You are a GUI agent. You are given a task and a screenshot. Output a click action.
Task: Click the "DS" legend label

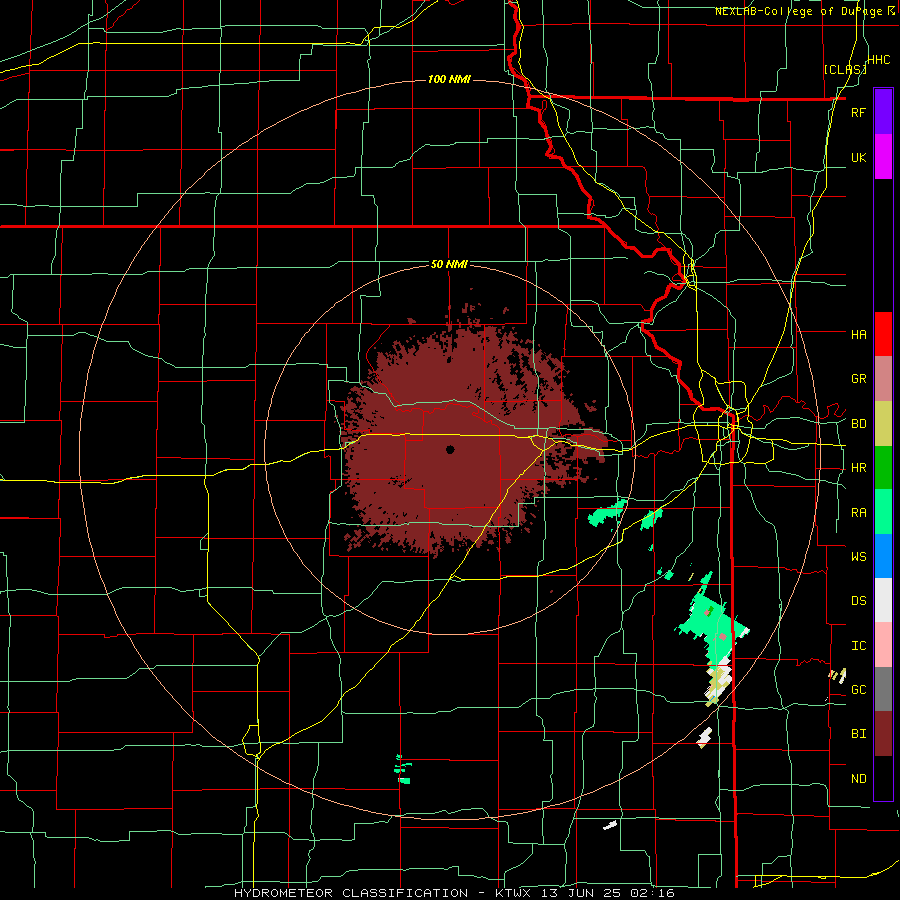[x=858, y=601]
